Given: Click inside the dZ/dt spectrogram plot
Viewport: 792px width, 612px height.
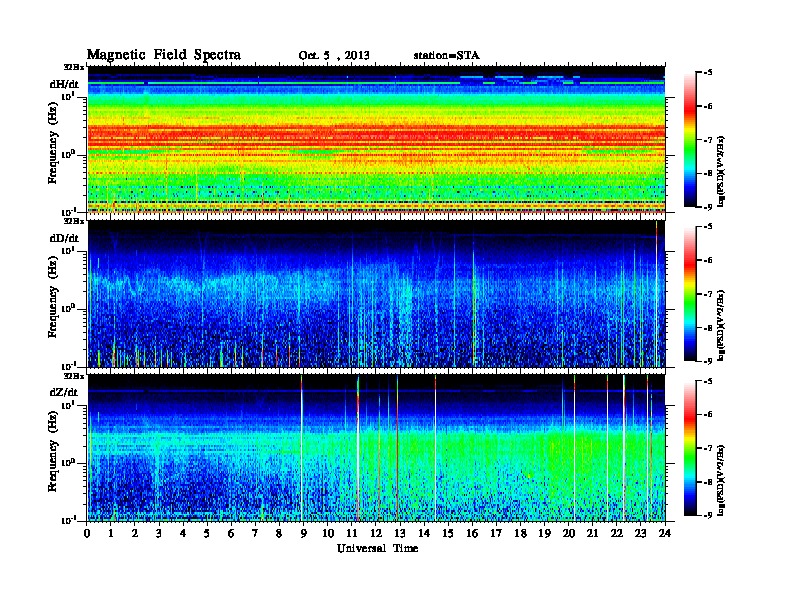Looking at the screenshot, I should (376, 448).
